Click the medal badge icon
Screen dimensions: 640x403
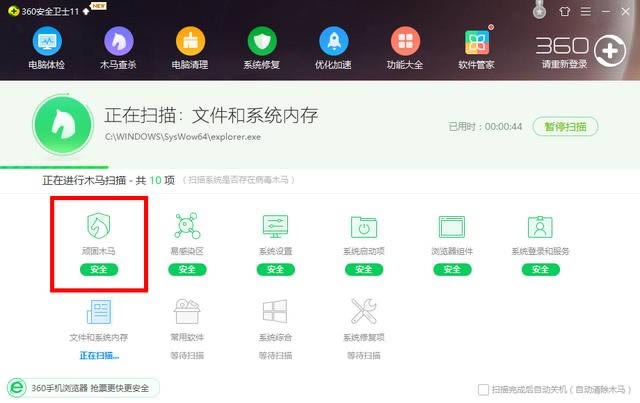point(540,12)
